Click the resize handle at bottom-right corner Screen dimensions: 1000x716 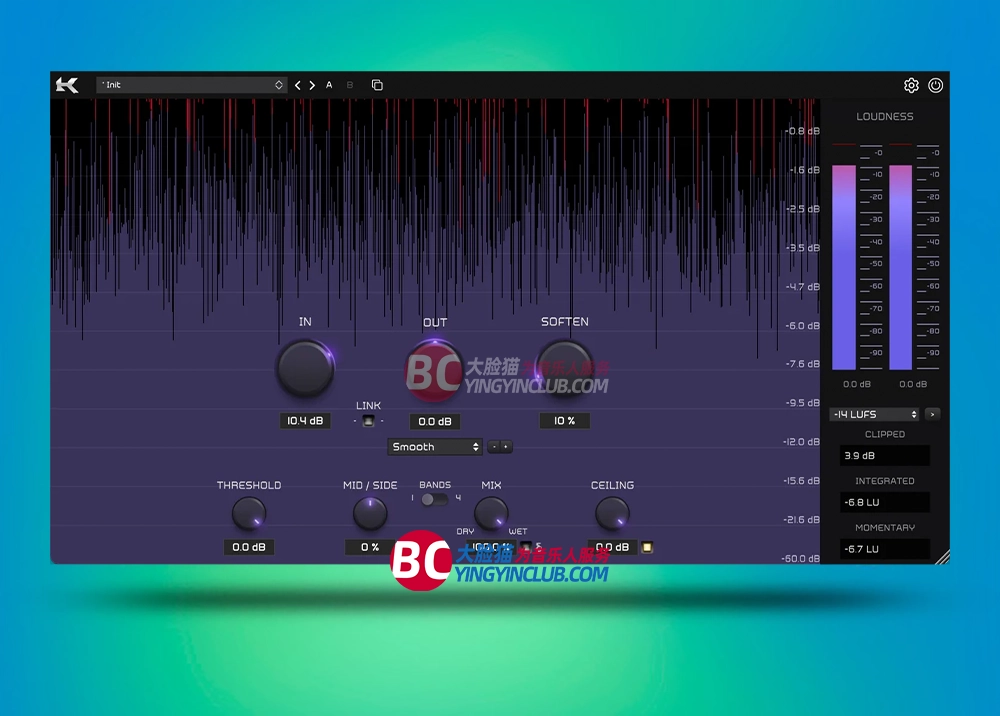click(941, 556)
